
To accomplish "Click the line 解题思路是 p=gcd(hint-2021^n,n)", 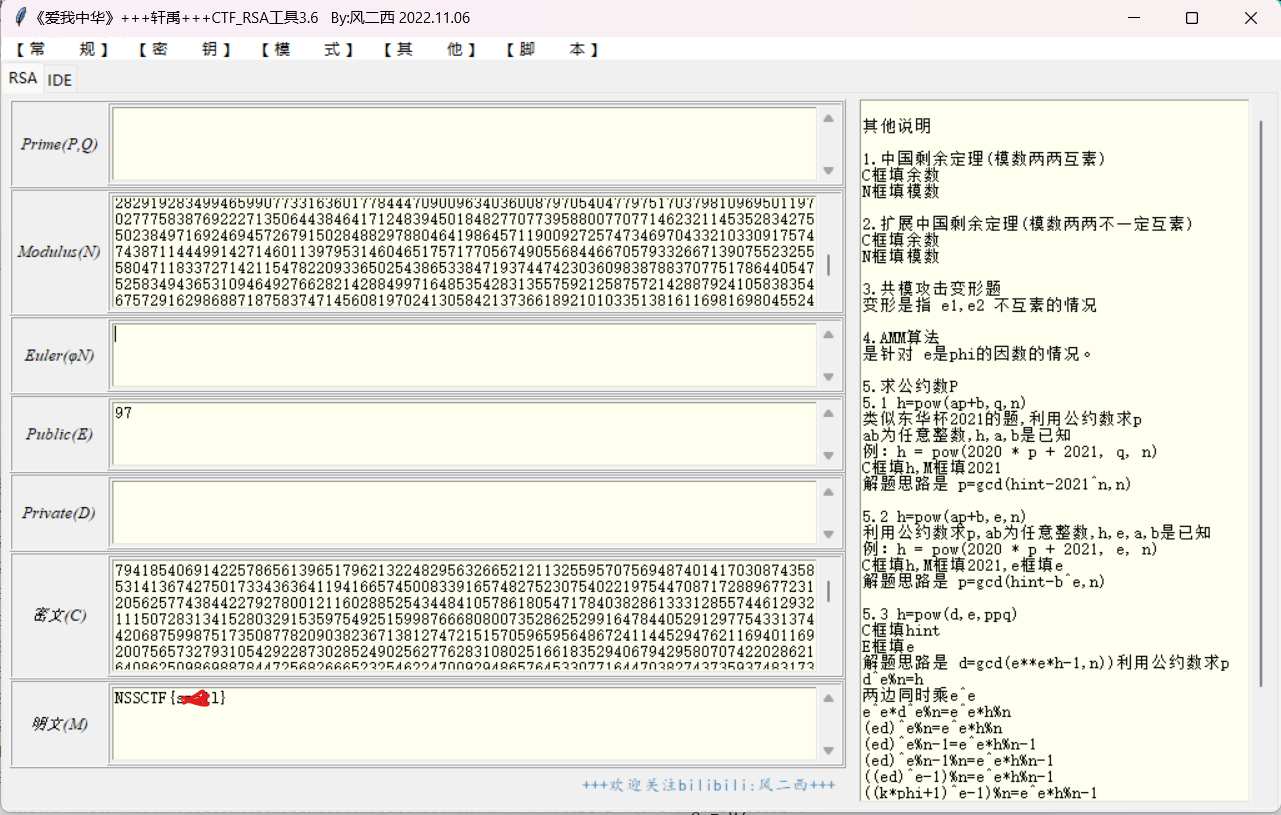I will pyautogui.click(x=998, y=483).
